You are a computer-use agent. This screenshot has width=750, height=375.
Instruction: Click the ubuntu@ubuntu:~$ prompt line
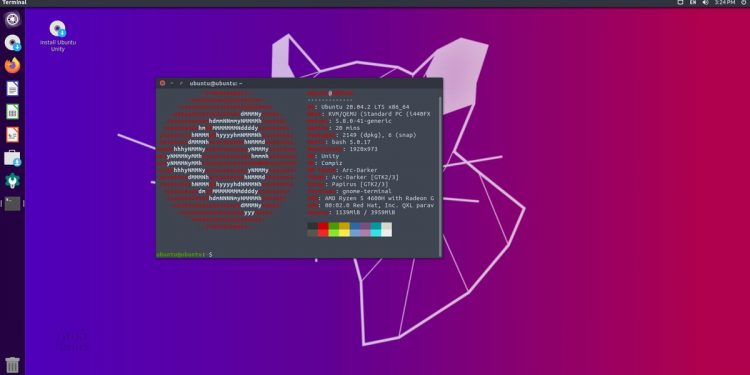click(185, 254)
